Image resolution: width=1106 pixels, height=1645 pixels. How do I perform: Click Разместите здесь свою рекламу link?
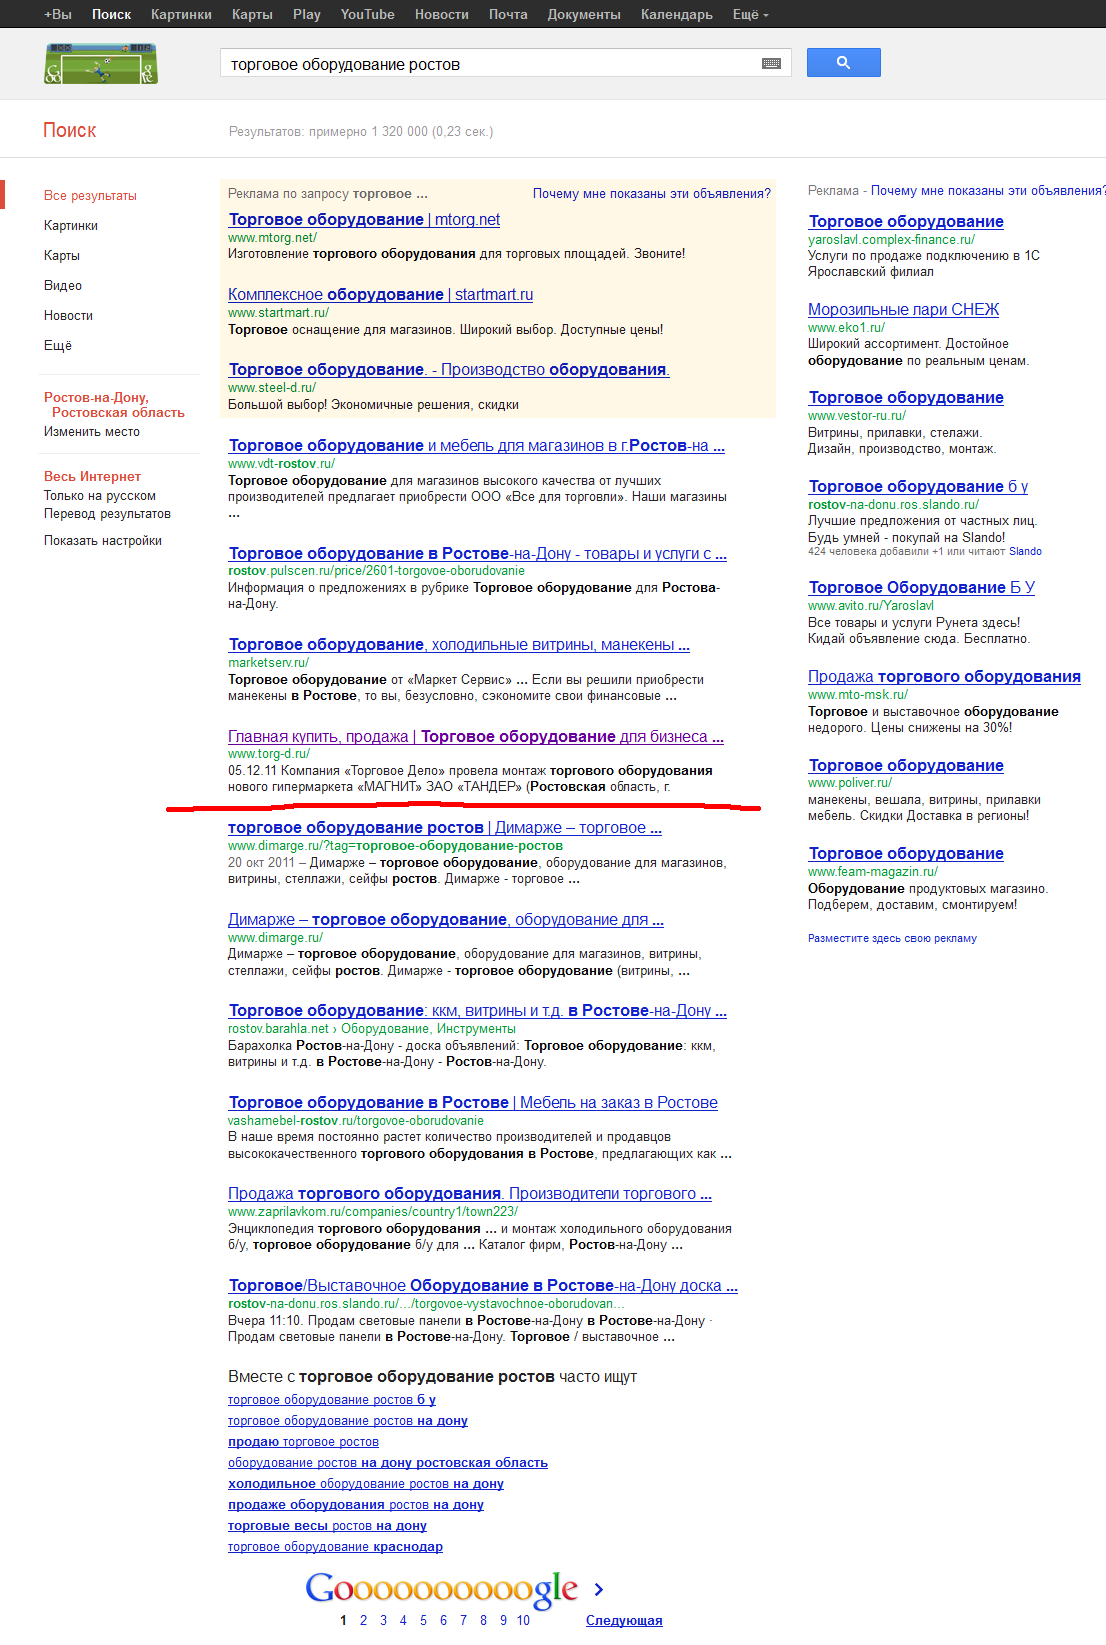[x=892, y=939]
